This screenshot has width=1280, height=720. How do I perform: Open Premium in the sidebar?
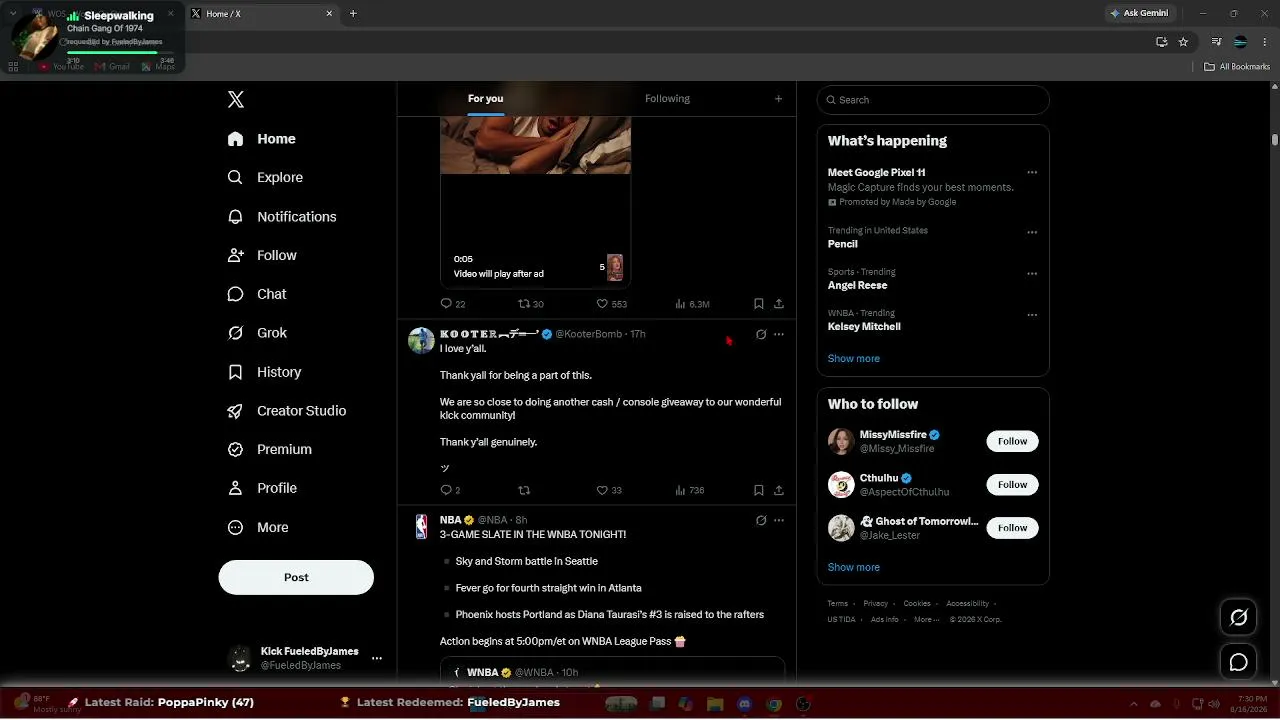(270, 449)
